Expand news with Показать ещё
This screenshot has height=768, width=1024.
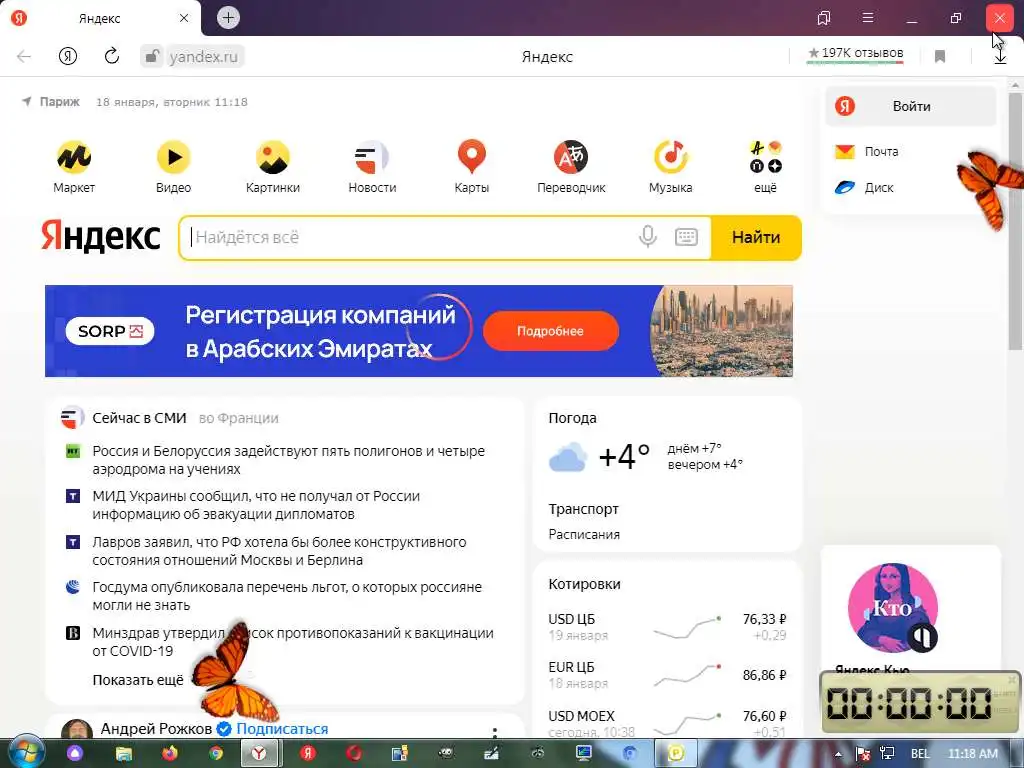(x=138, y=680)
